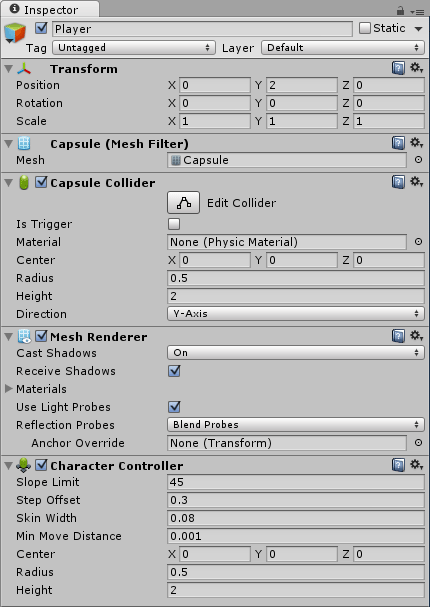Viewport: 430px width, 607px height.
Task: Click the Player GameObject cube icon
Action: (x=15, y=33)
